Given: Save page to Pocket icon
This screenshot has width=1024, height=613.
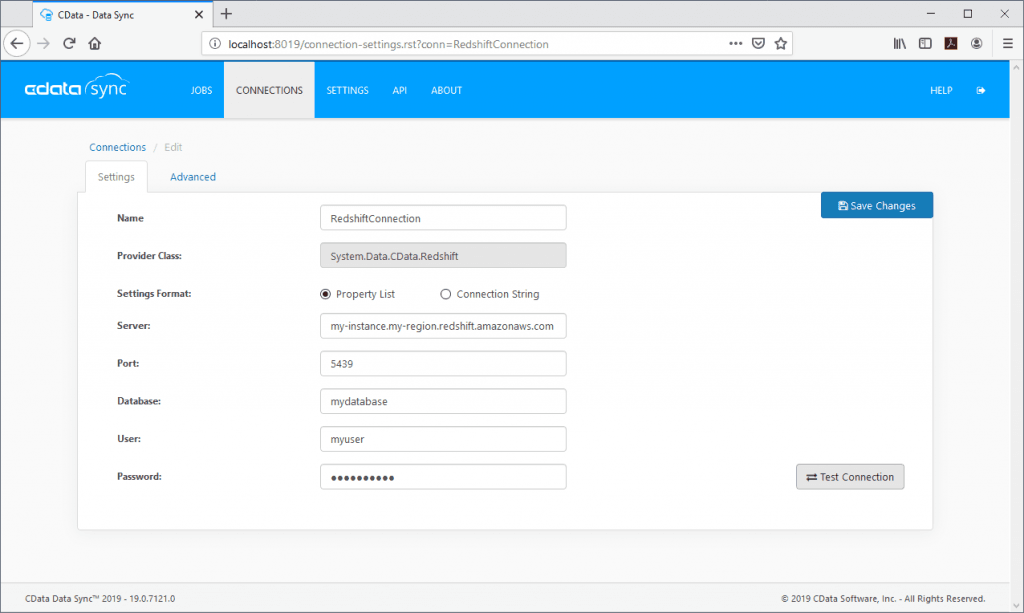Looking at the screenshot, I should [758, 44].
